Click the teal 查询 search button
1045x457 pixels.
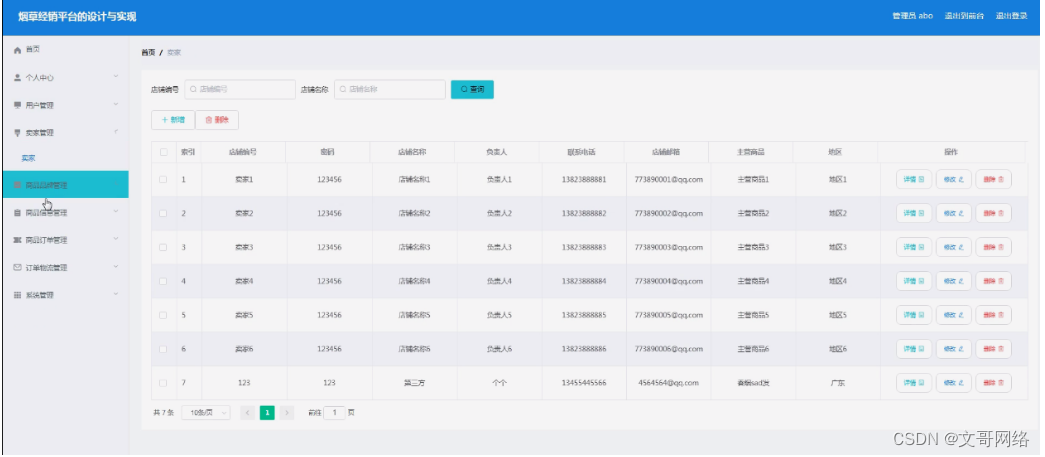[472, 89]
